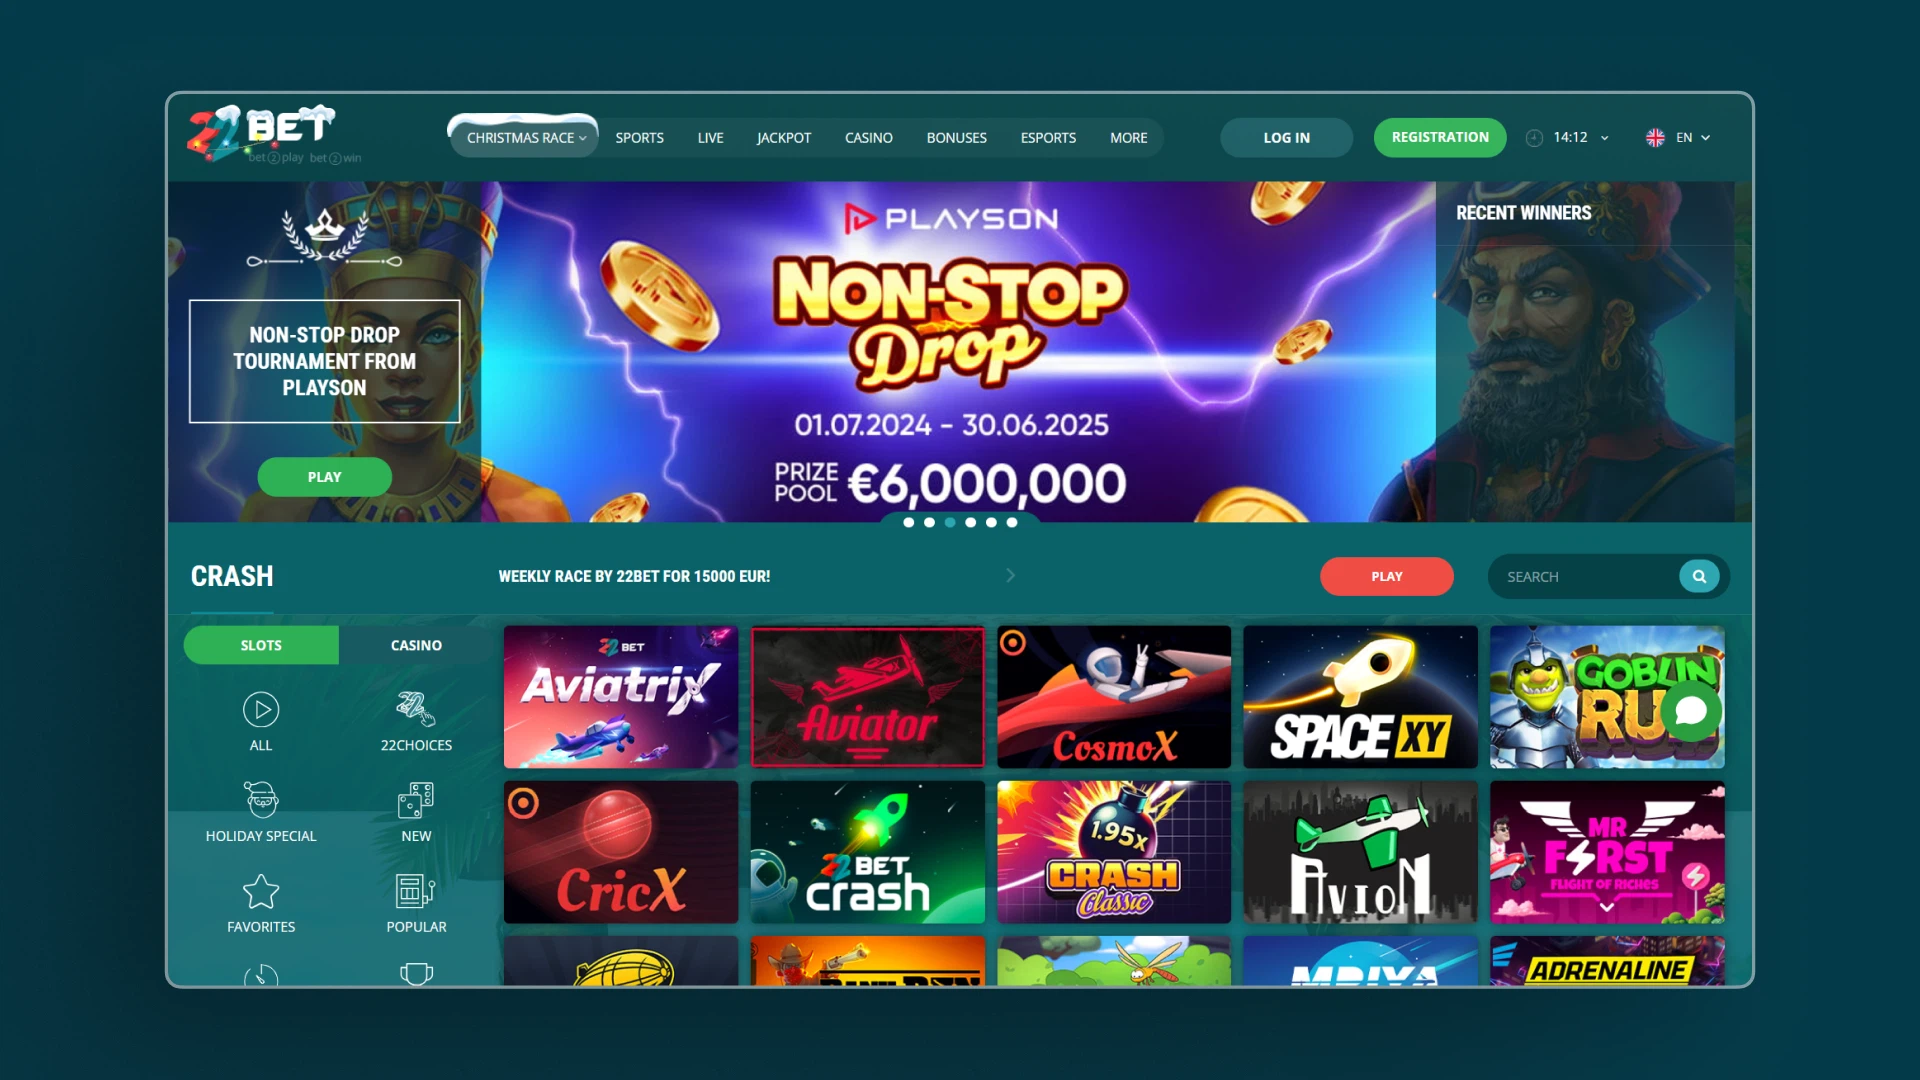
Task: Click the 22BET logo
Action: point(262,133)
